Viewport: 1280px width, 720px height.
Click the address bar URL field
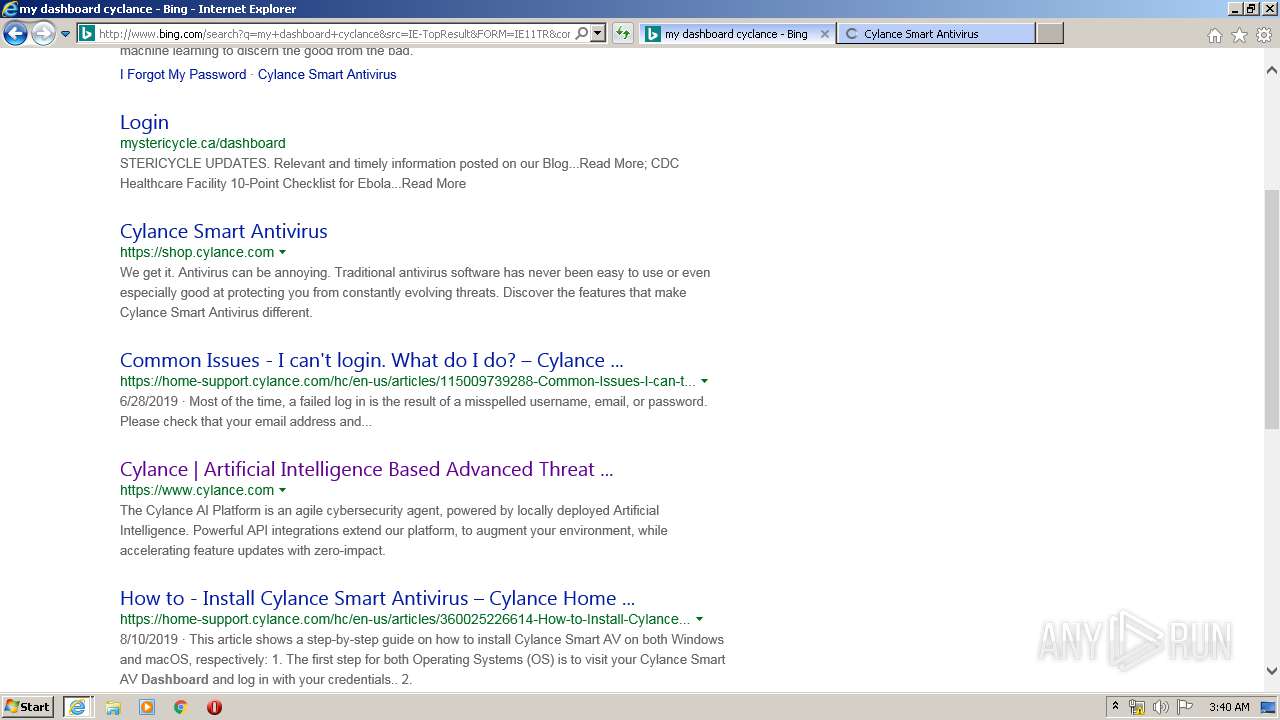pos(334,33)
